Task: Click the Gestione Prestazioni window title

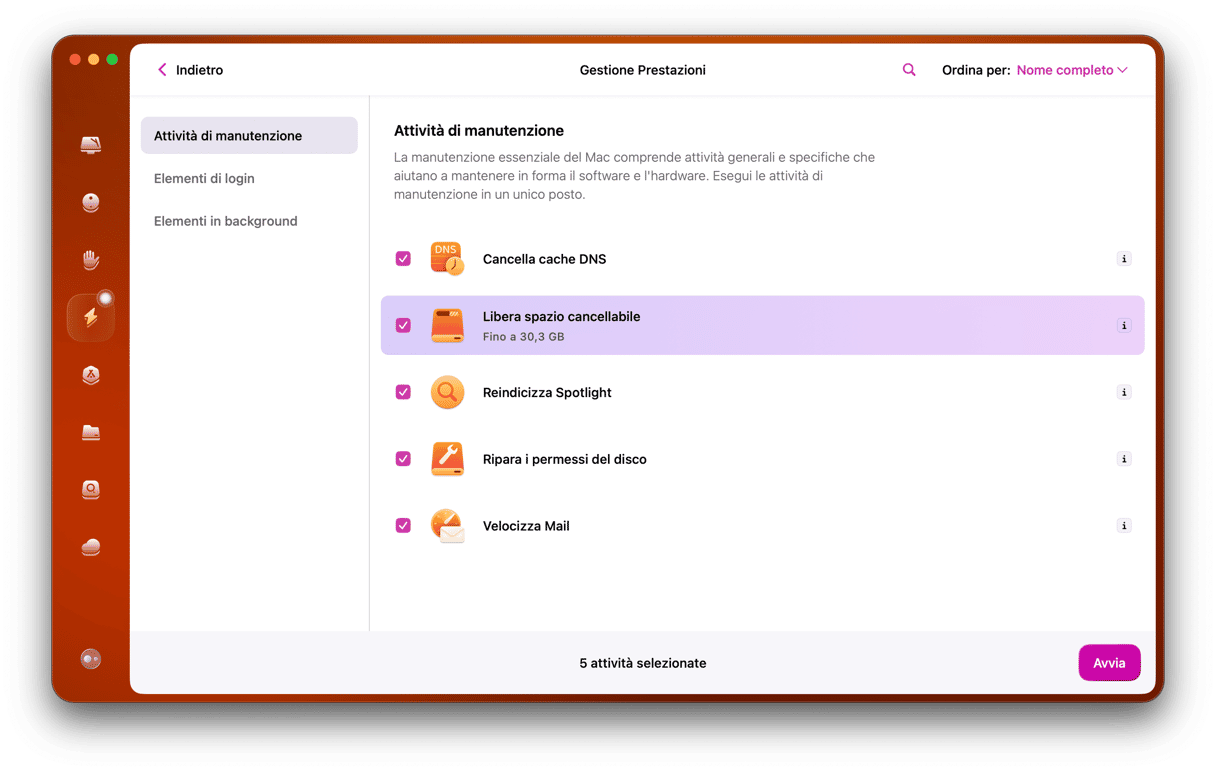Action: (x=643, y=70)
